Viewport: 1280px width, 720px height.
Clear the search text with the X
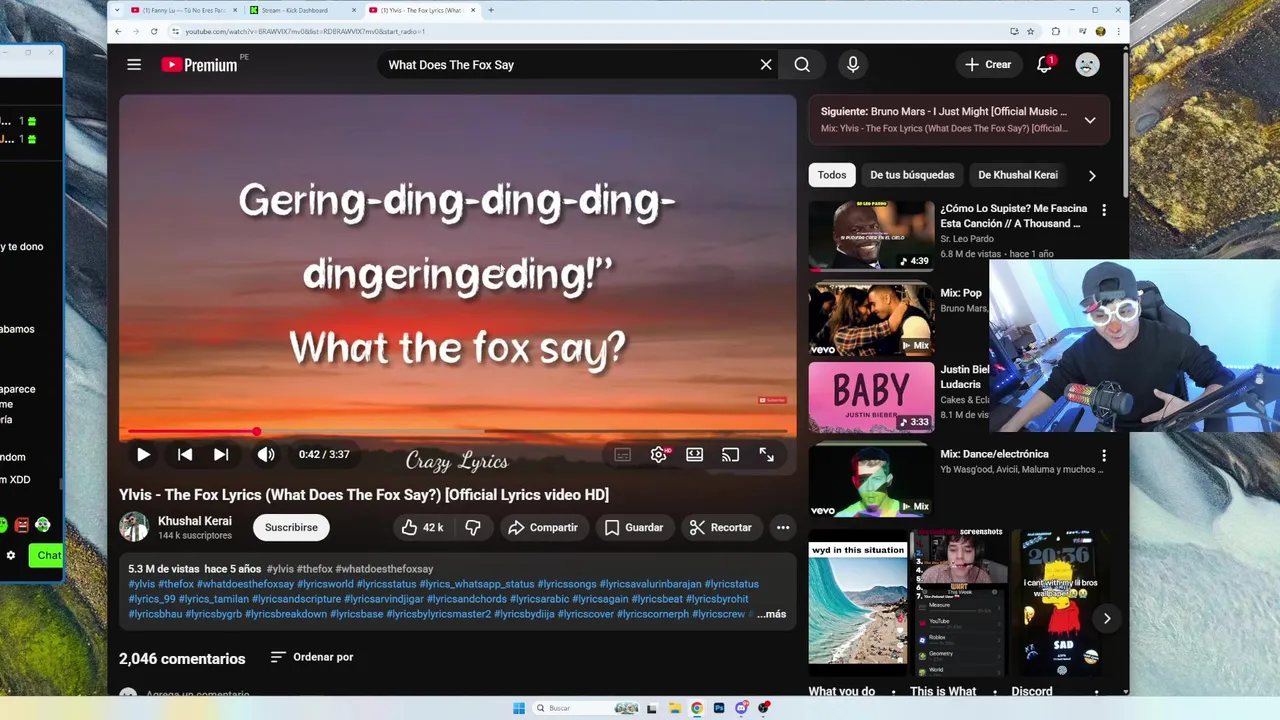click(x=766, y=65)
